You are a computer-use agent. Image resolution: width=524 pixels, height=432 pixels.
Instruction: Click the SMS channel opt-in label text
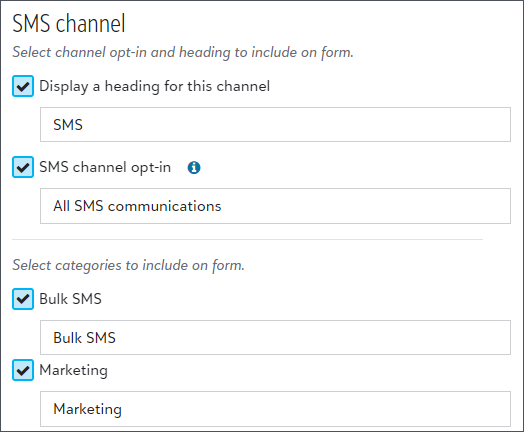coord(105,167)
